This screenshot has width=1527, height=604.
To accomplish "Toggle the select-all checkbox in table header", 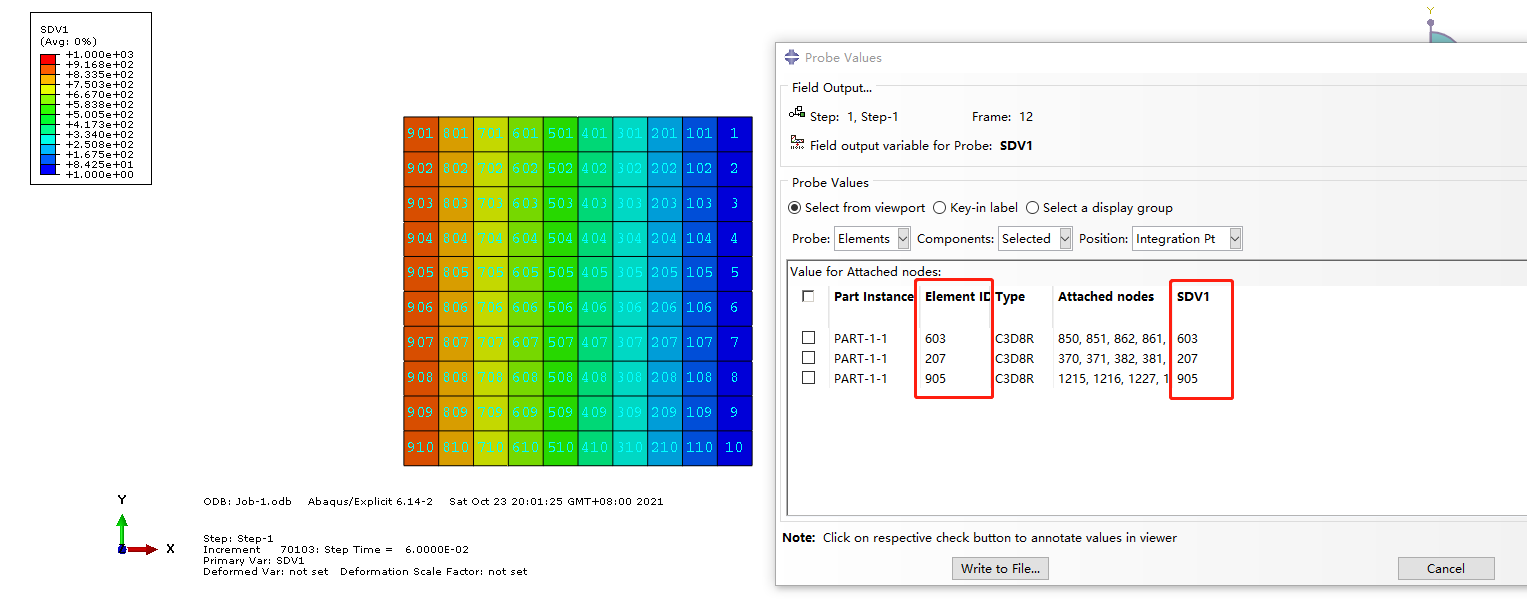I will coord(808,296).
